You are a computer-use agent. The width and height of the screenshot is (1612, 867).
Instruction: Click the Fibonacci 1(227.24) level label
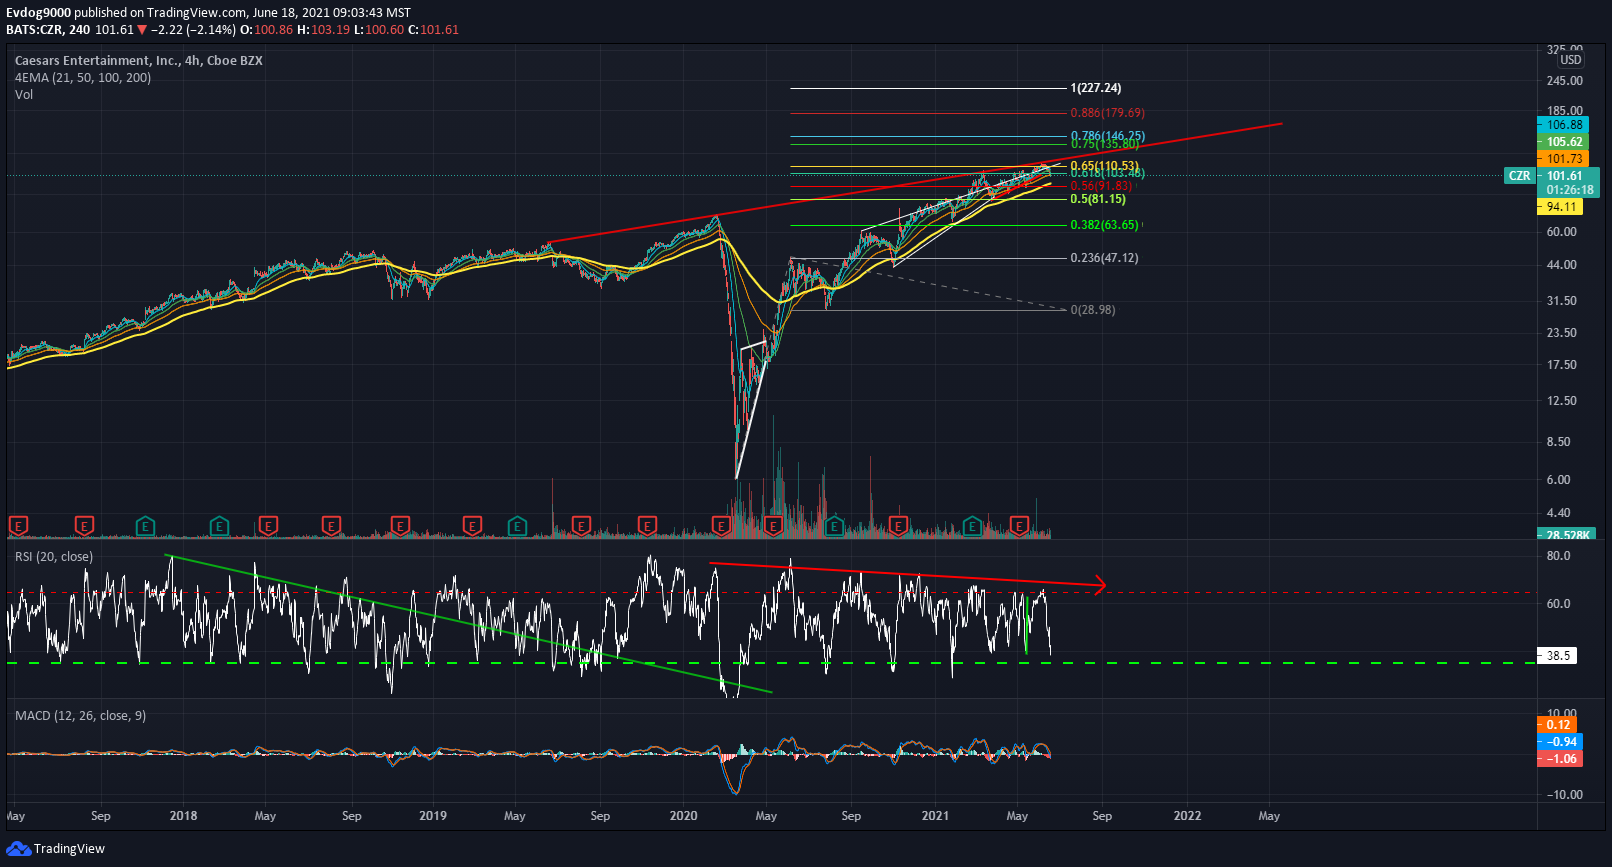pos(1096,88)
